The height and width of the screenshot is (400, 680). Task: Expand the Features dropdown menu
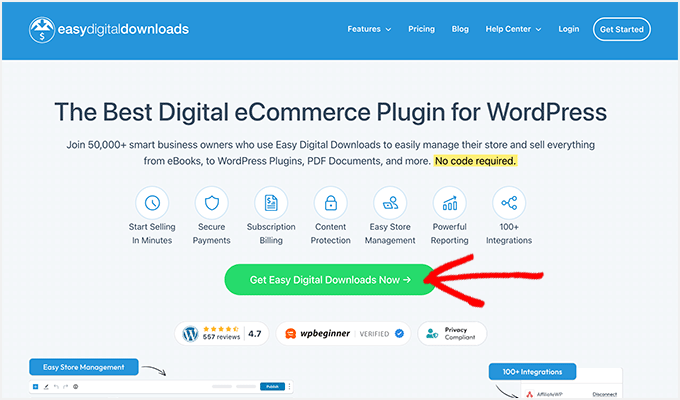pos(368,29)
